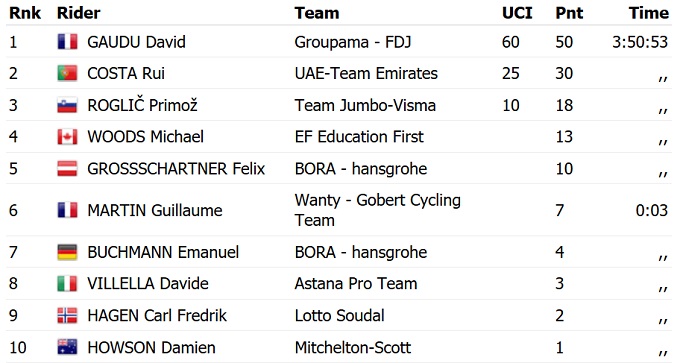Sort results by the Rnk column header
This screenshot has height=363, width=680.
[25, 13]
